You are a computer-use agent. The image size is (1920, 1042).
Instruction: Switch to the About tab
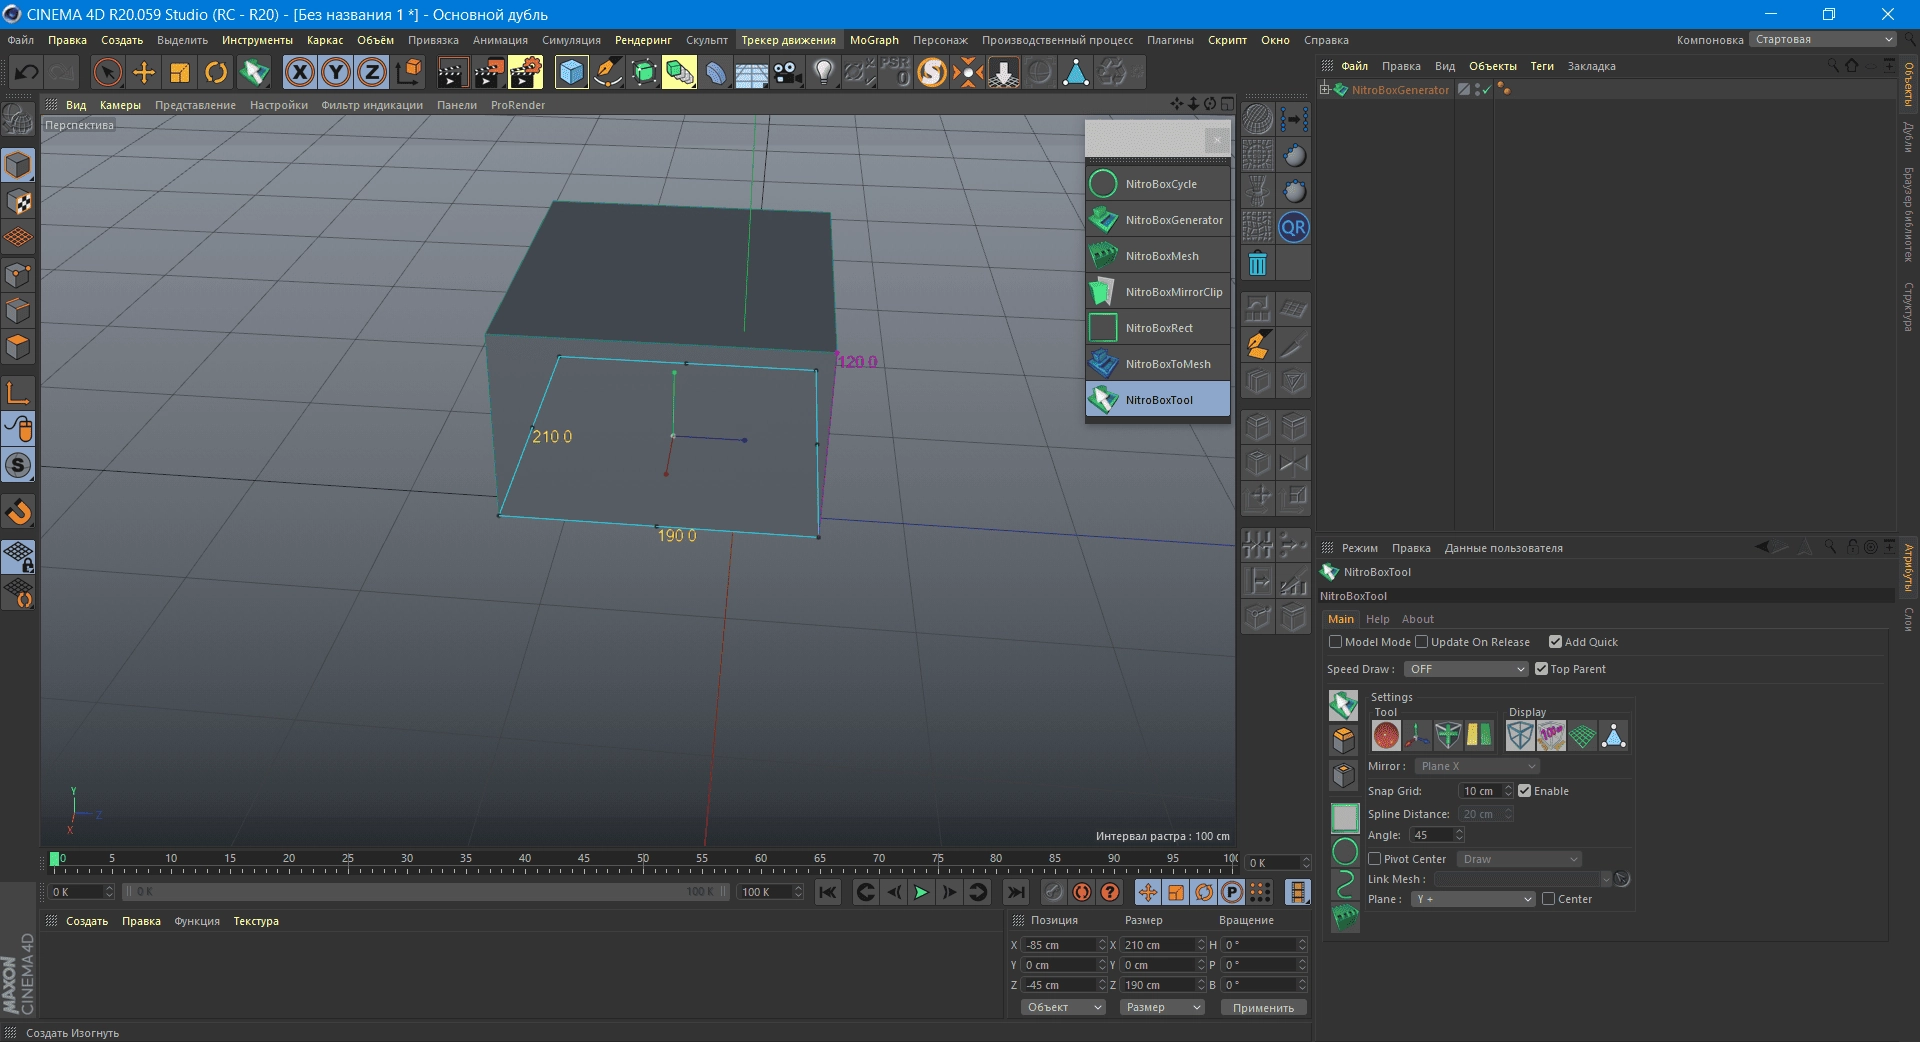coord(1417,619)
